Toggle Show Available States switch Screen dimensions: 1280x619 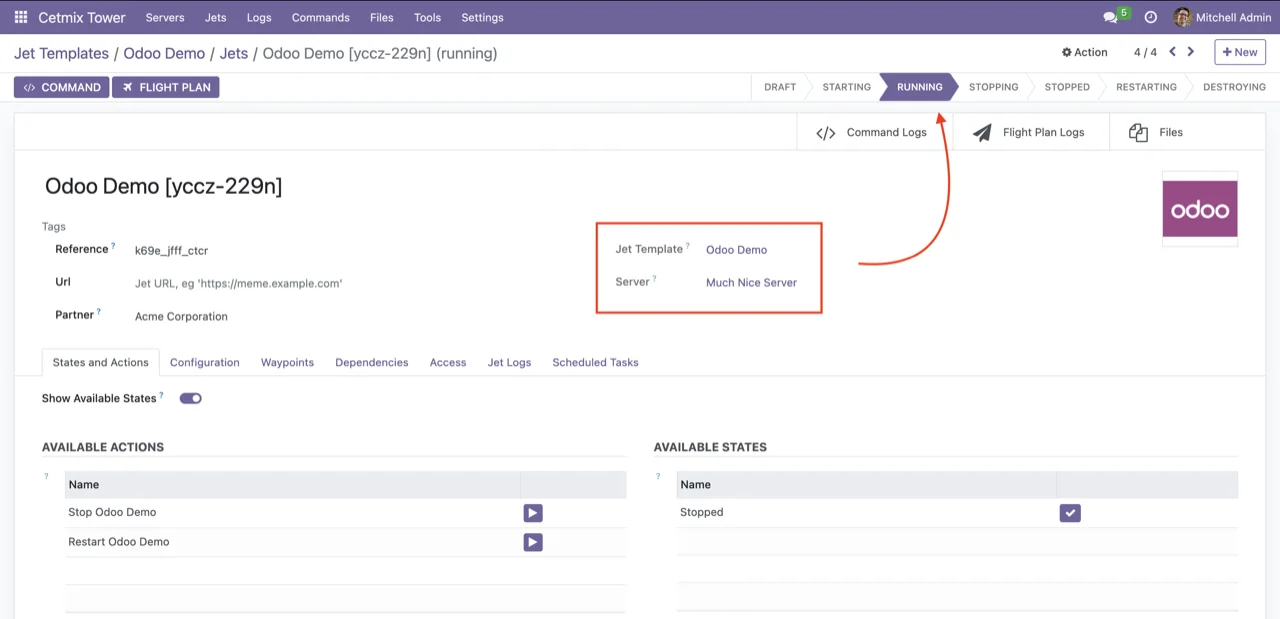click(x=190, y=398)
